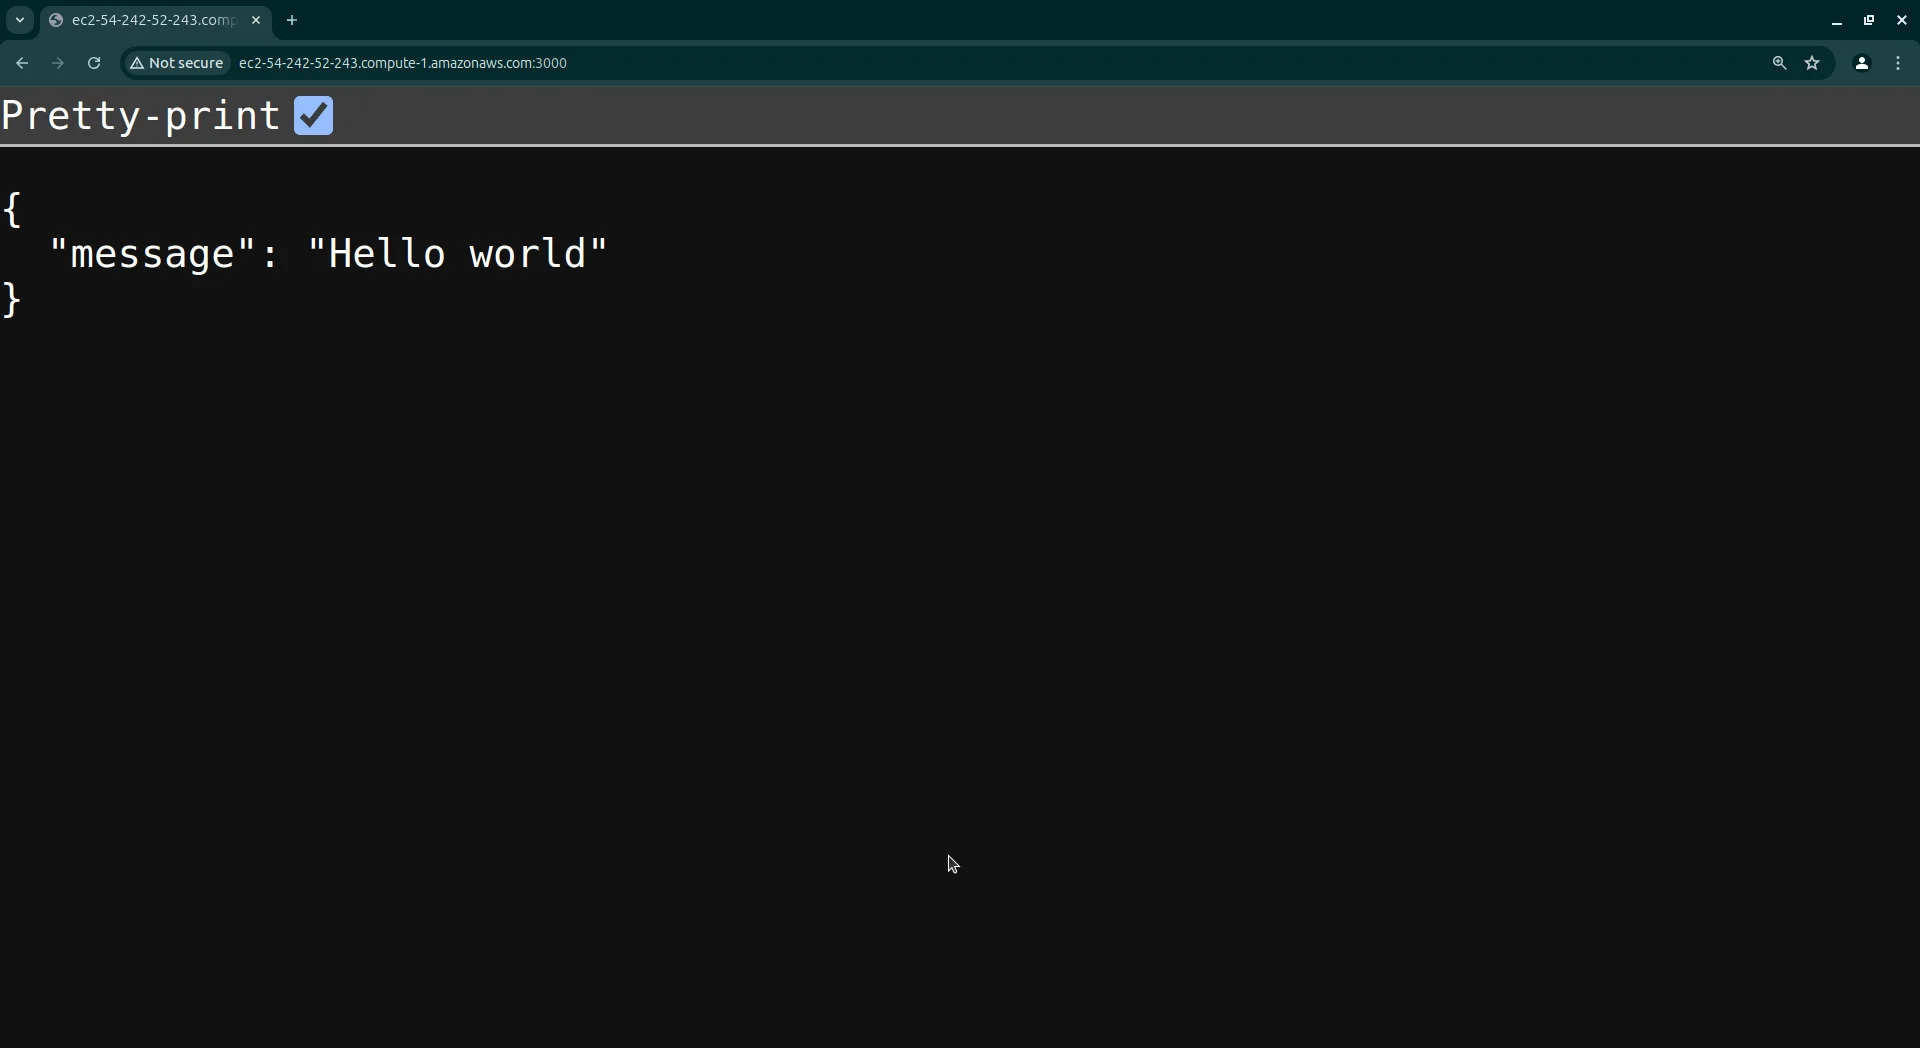Screen dimensions: 1920x1048
Task: Bookmark this page with the star icon
Action: click(1813, 63)
